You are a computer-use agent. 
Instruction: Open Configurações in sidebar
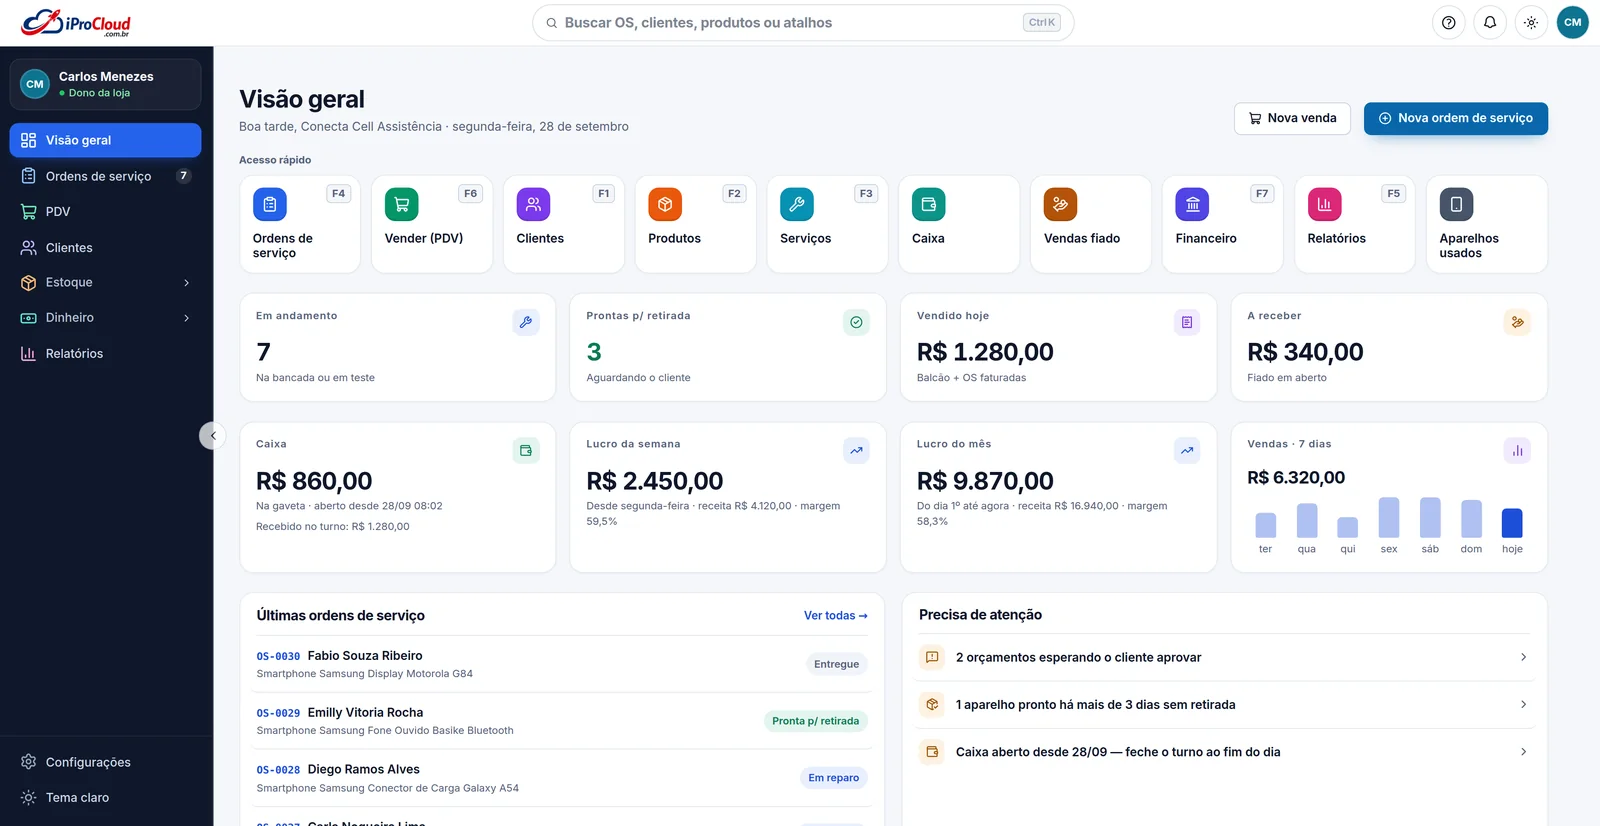coord(106,762)
